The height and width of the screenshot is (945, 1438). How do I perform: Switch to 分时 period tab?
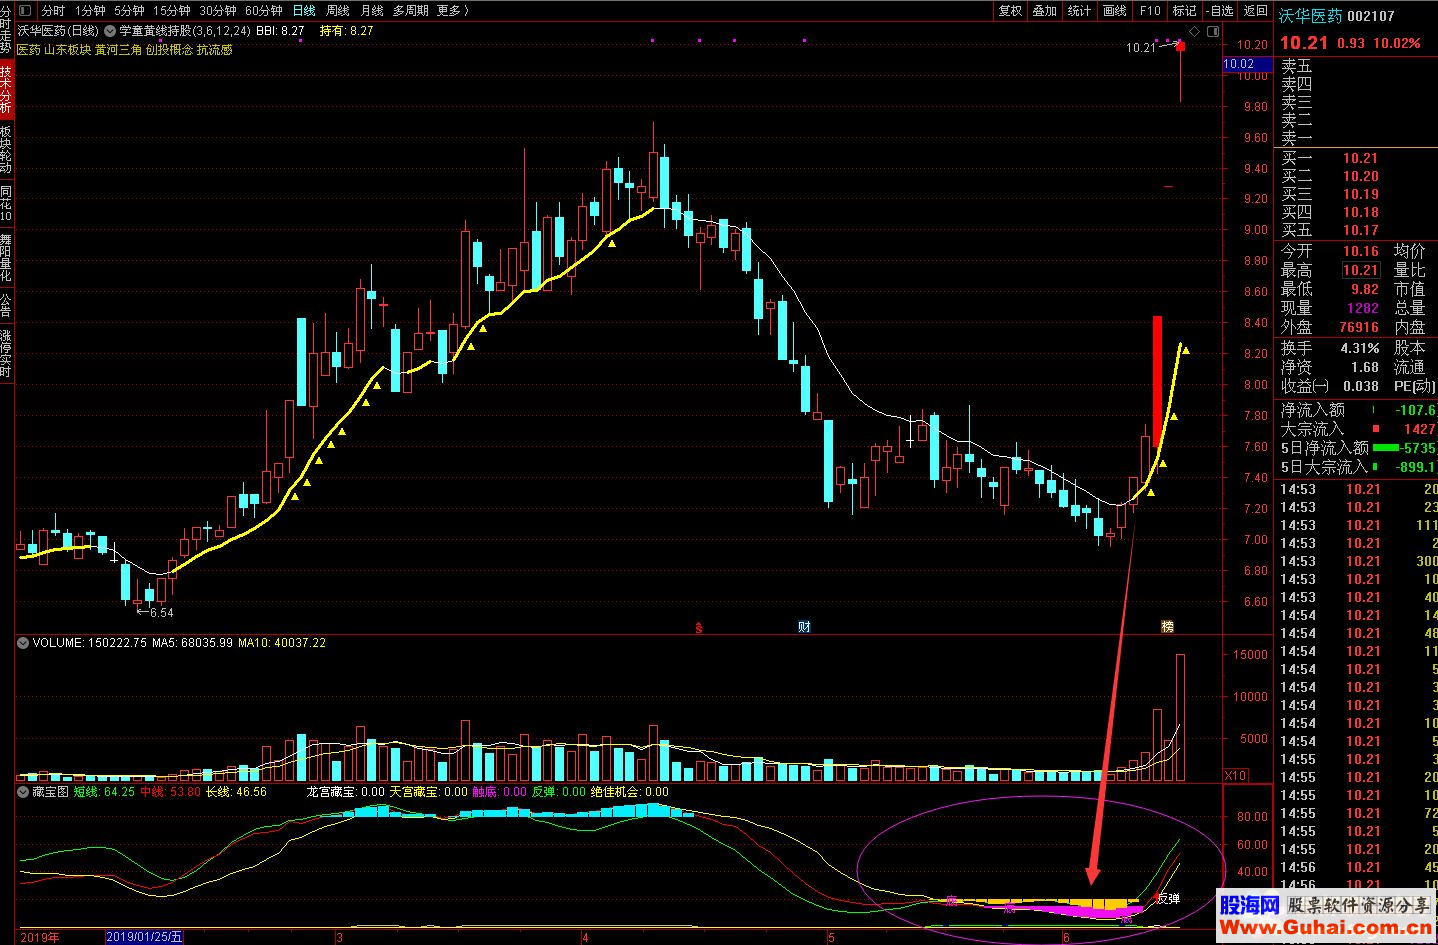[x=53, y=10]
